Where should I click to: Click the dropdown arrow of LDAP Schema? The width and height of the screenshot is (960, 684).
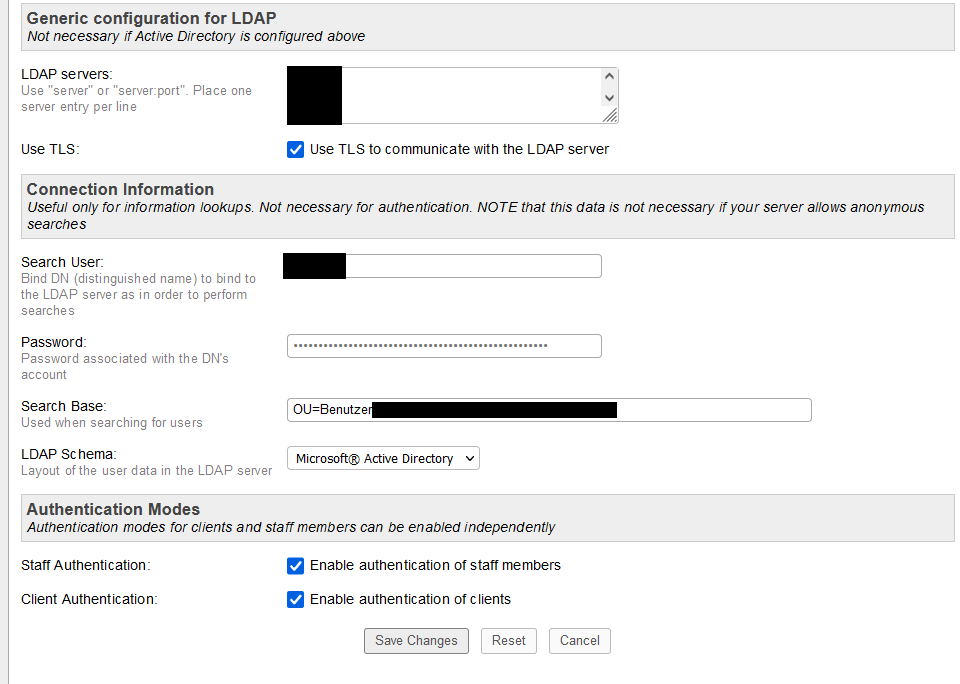pos(471,459)
